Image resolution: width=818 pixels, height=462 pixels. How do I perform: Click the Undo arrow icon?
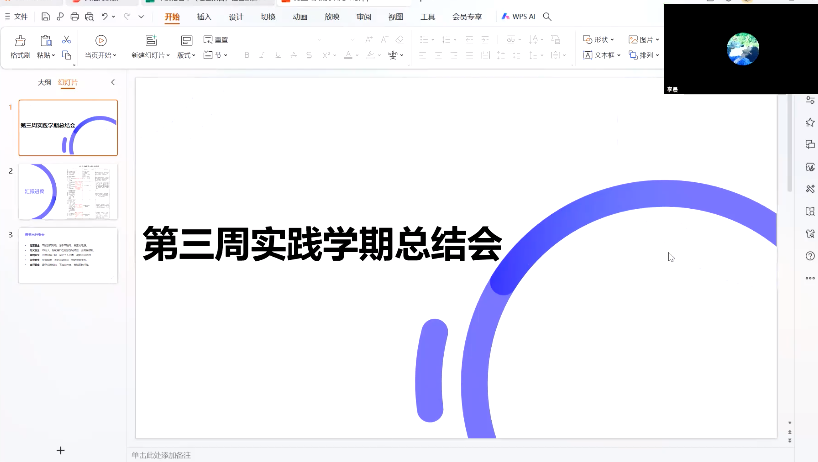105,17
